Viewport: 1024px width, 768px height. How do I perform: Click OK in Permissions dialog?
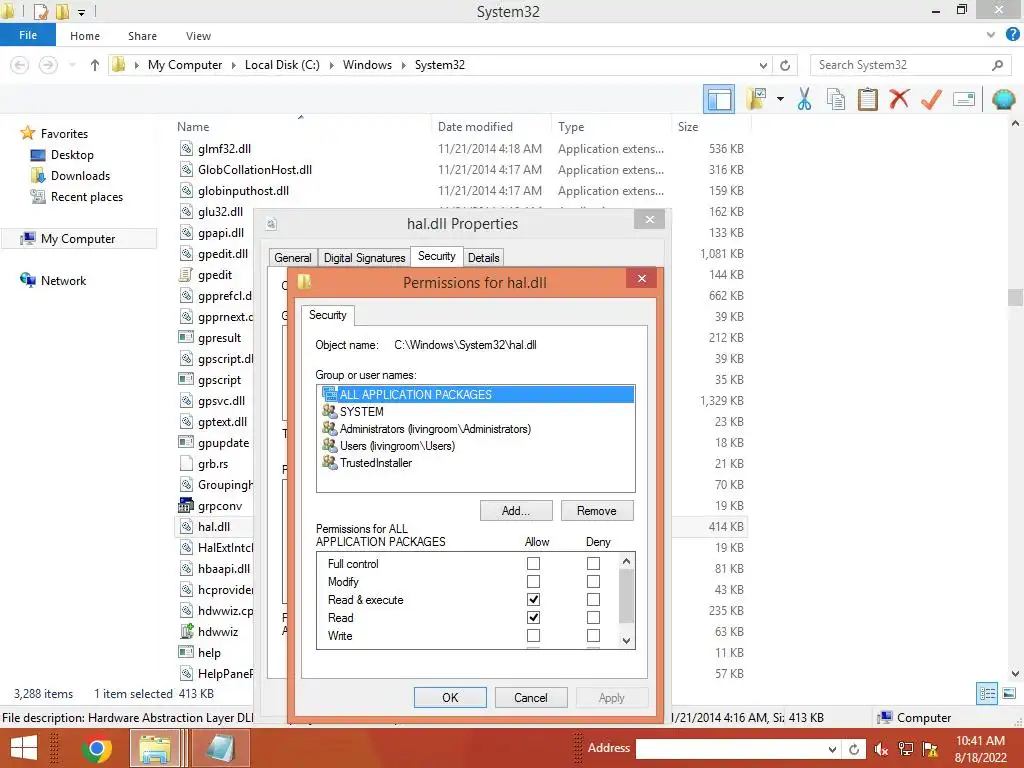[x=450, y=697]
